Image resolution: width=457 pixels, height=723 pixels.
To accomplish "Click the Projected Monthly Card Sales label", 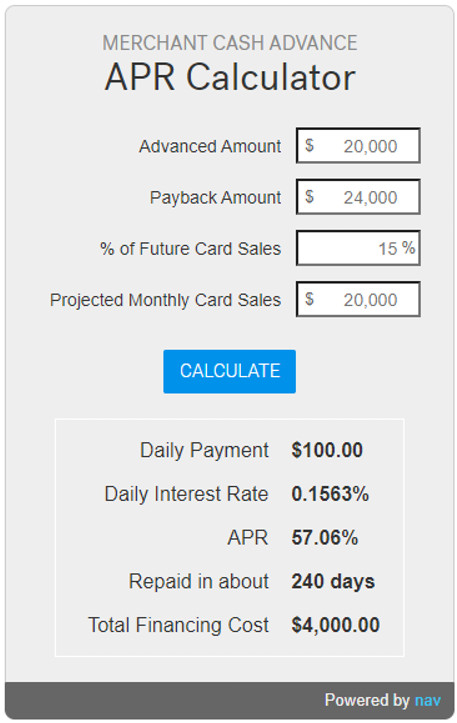I will 165,300.
